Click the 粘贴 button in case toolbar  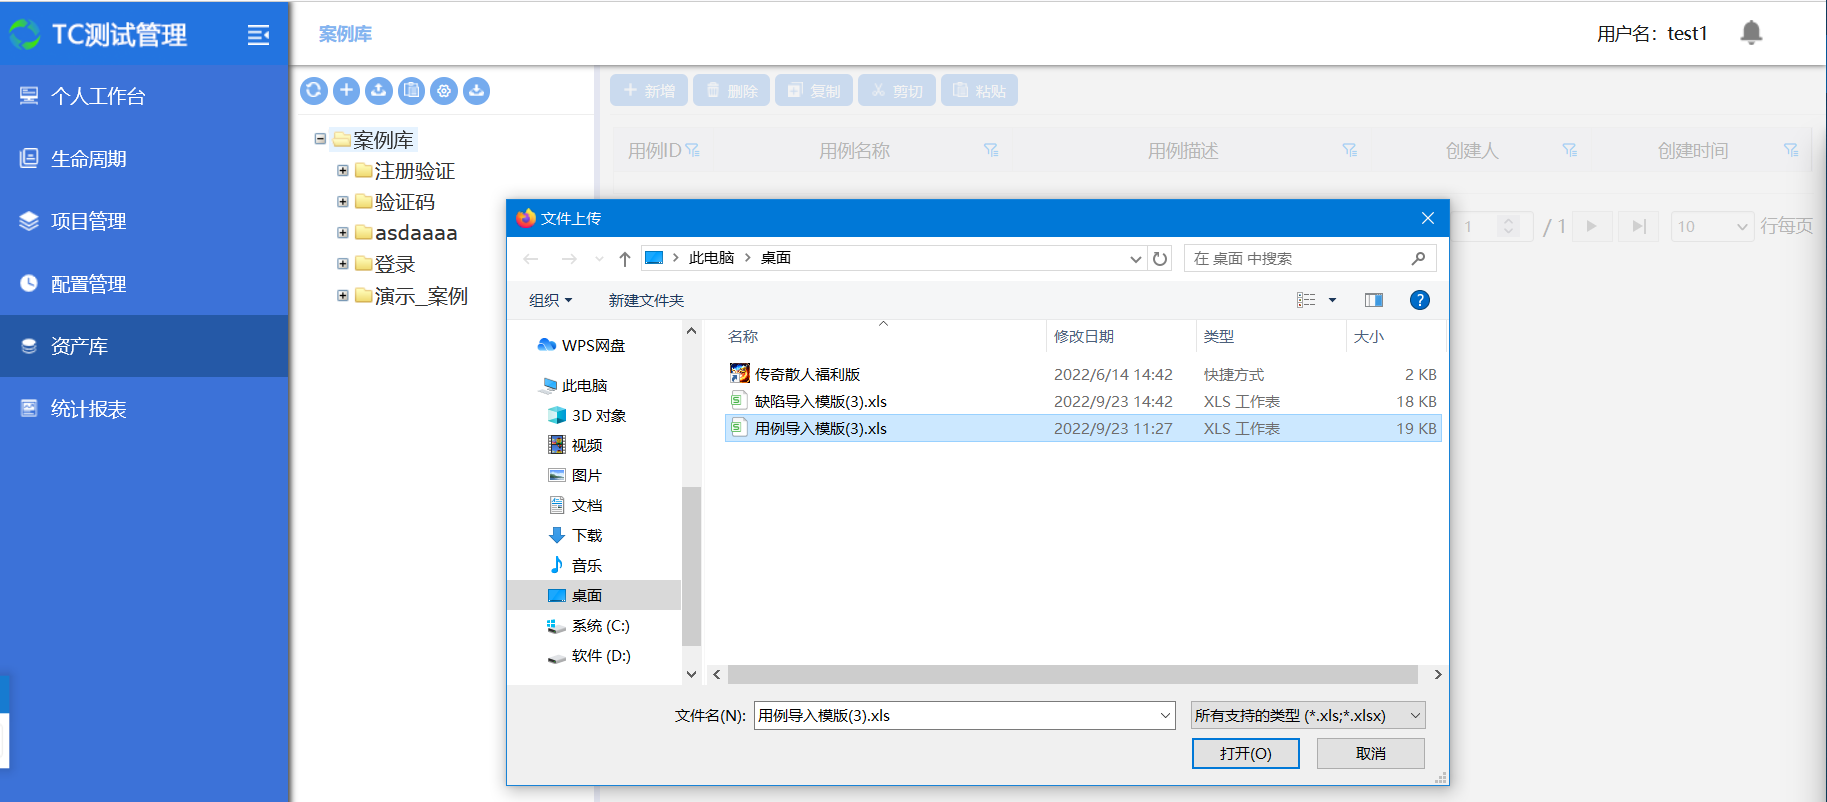(979, 91)
